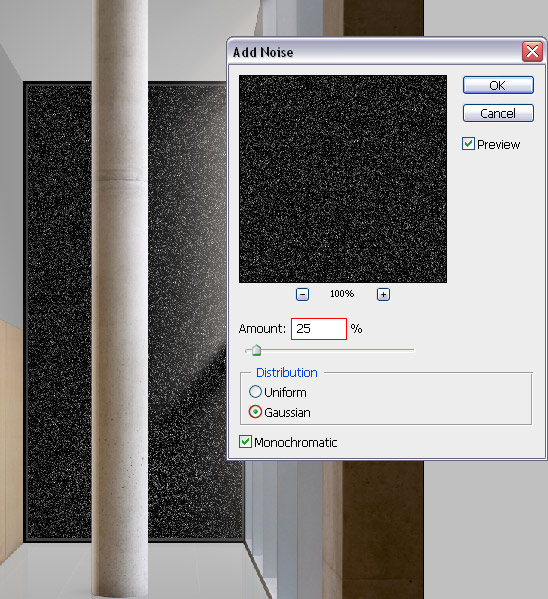Click the Amount label text
The image size is (548, 599).
(262, 329)
